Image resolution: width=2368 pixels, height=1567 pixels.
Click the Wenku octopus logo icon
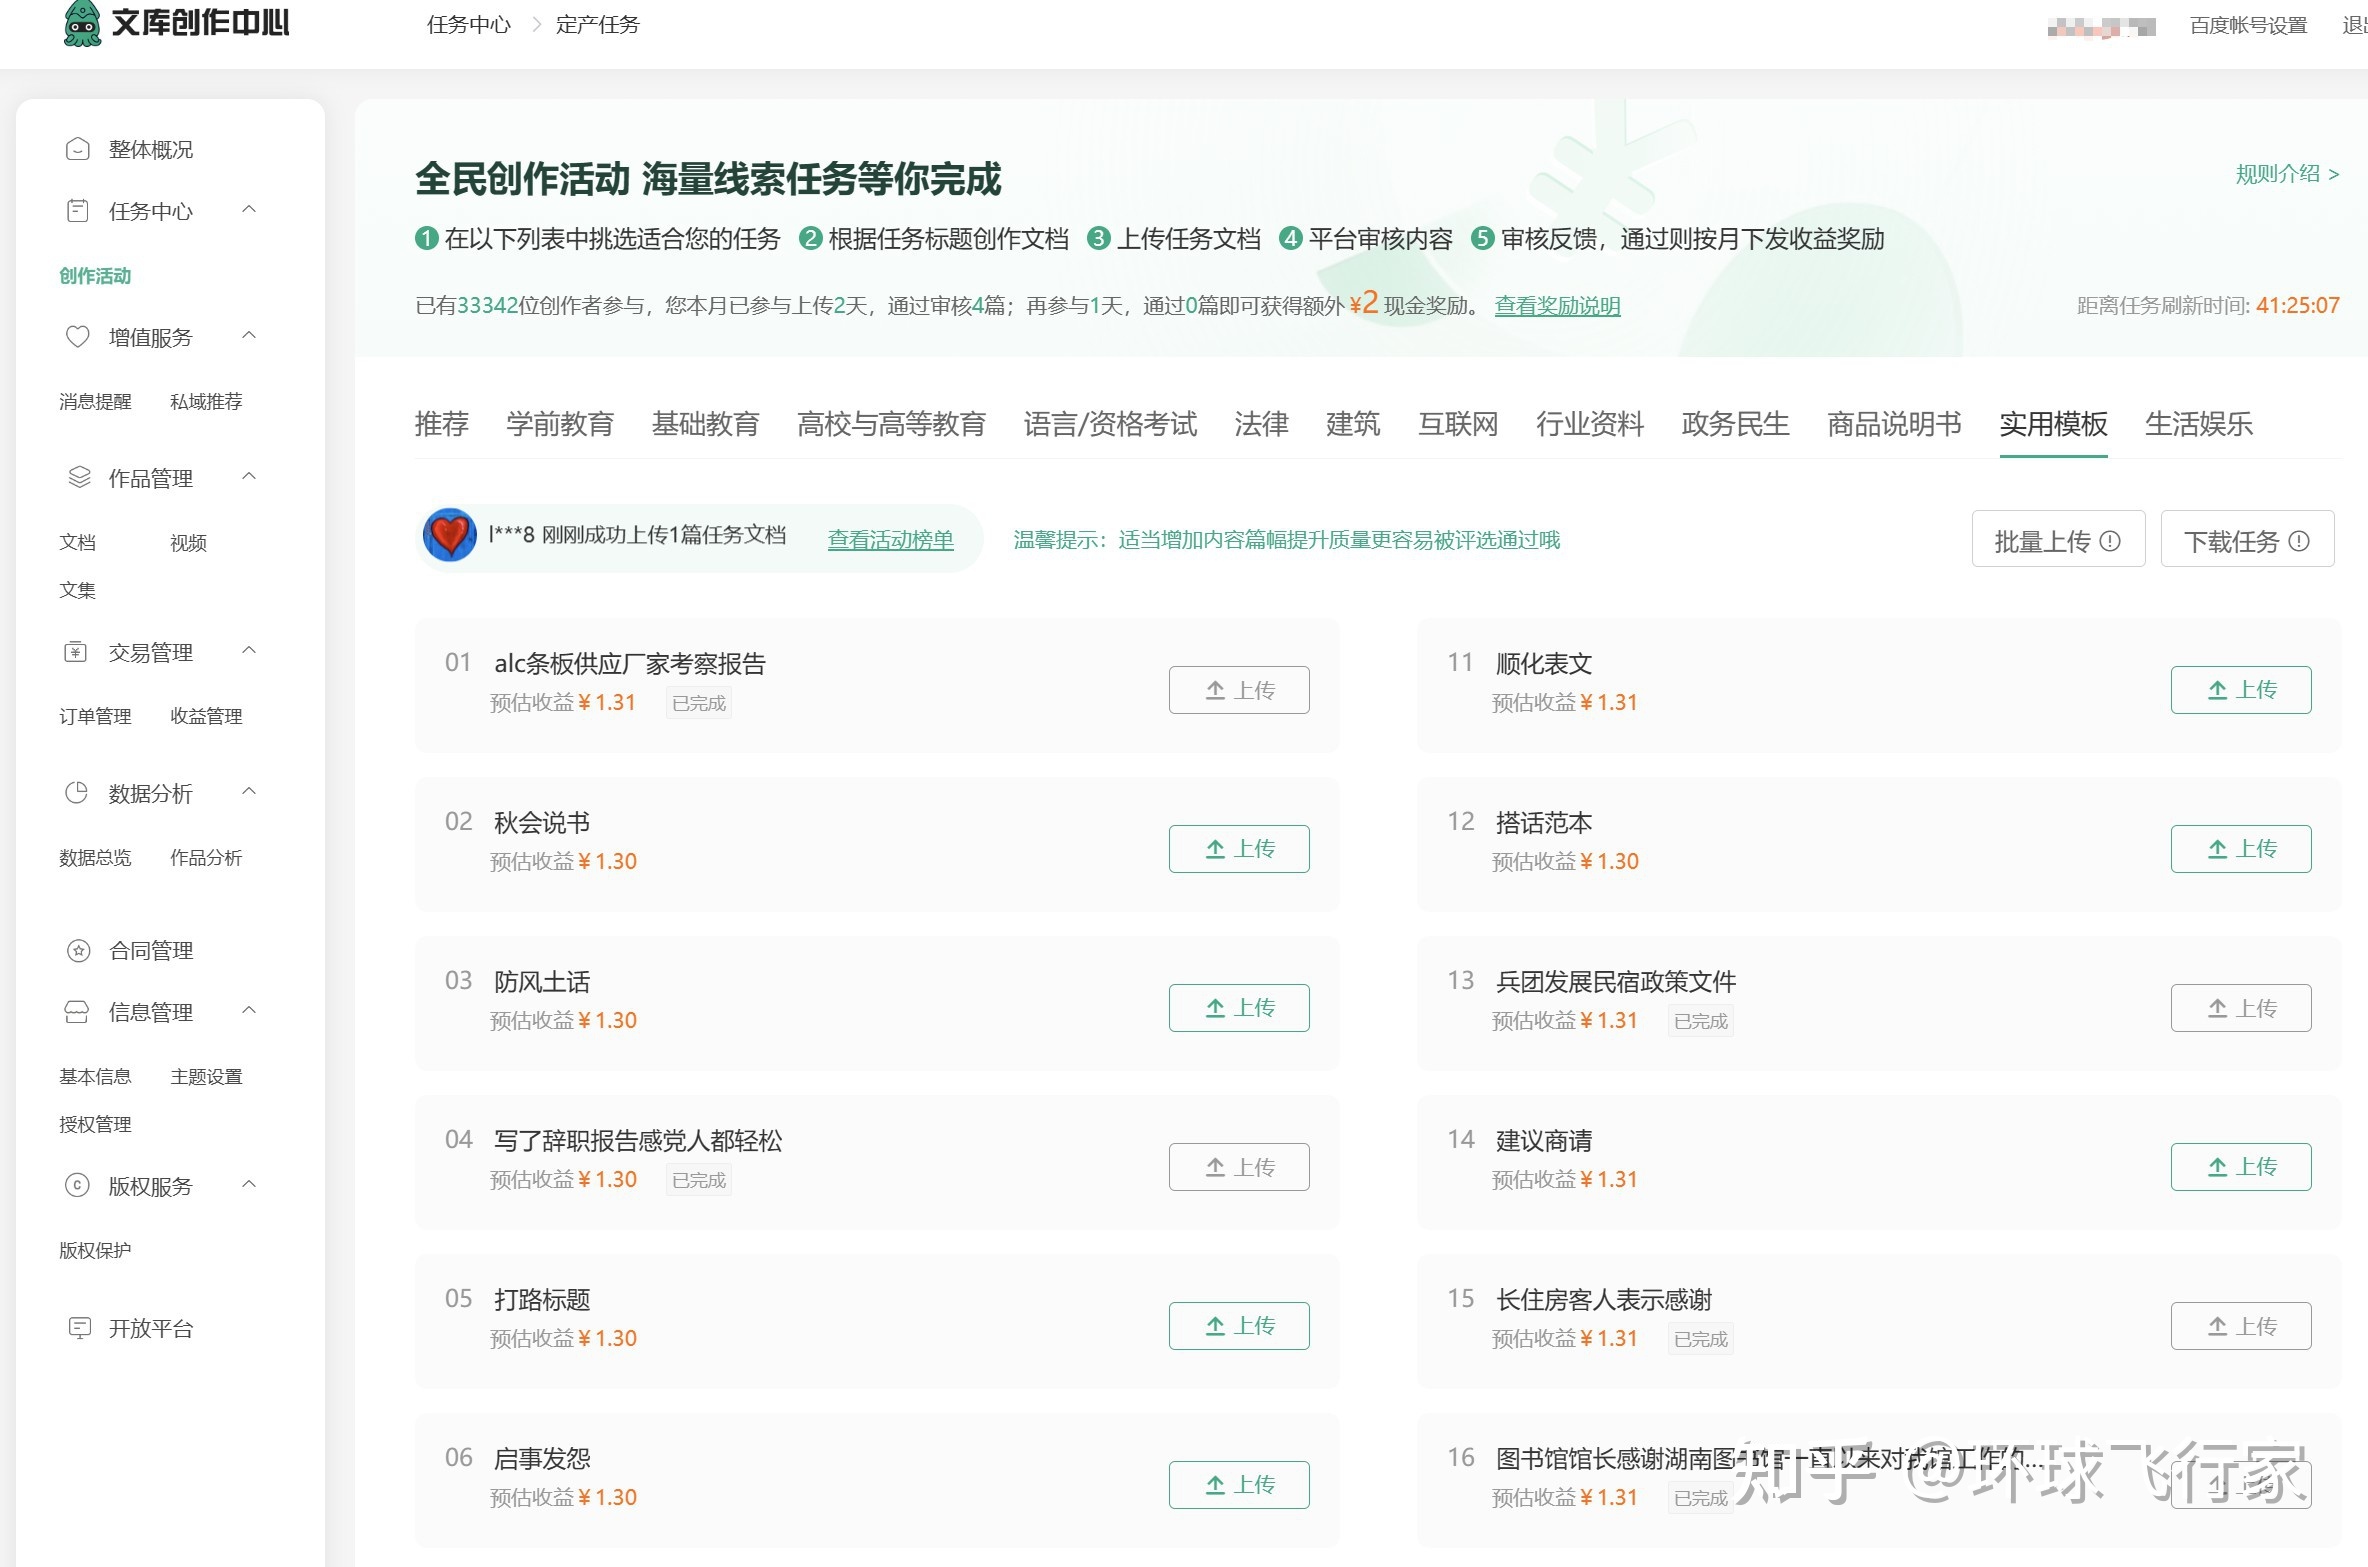[82, 24]
